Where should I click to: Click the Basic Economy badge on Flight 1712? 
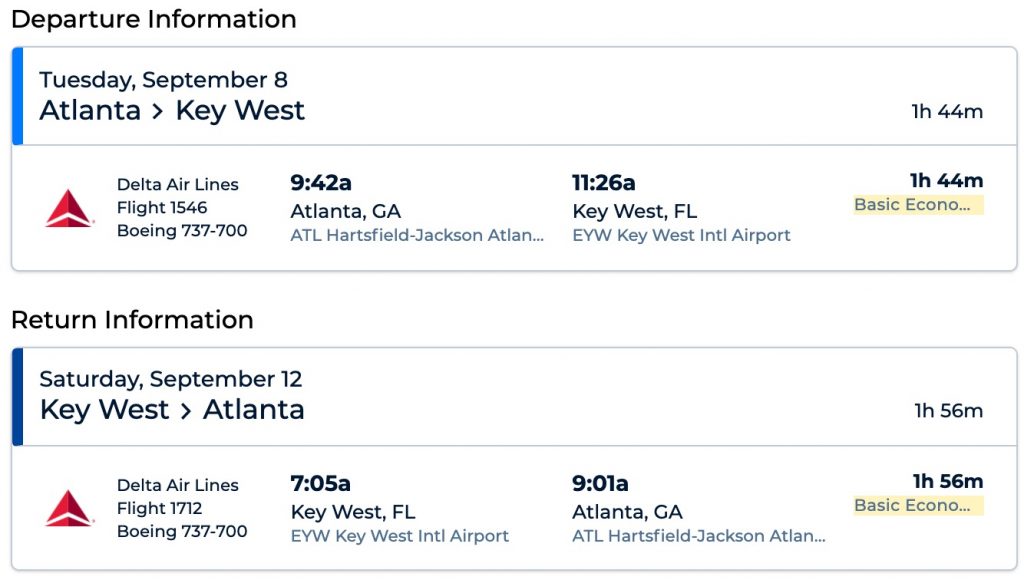pyautogui.click(x=917, y=505)
